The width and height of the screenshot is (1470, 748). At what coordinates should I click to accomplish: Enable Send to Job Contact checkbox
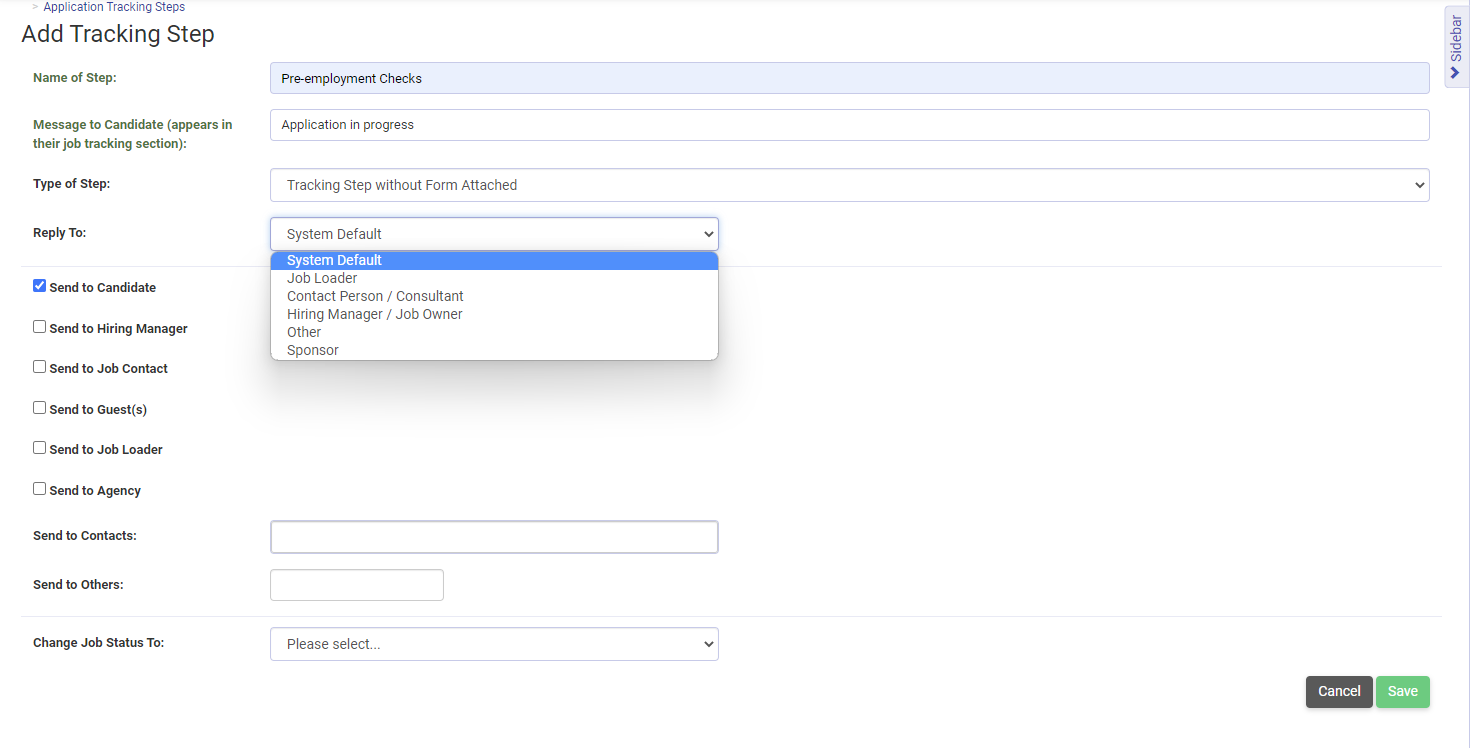pyautogui.click(x=40, y=367)
